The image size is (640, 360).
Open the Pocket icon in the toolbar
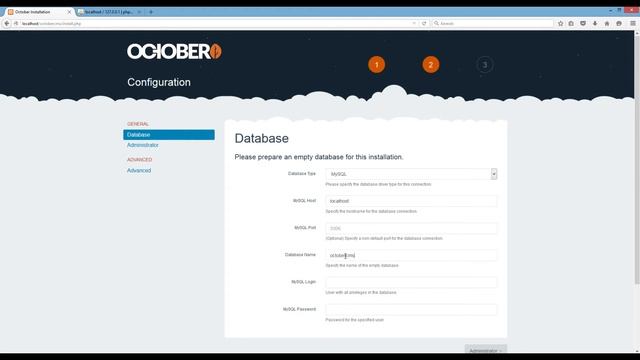click(583, 24)
